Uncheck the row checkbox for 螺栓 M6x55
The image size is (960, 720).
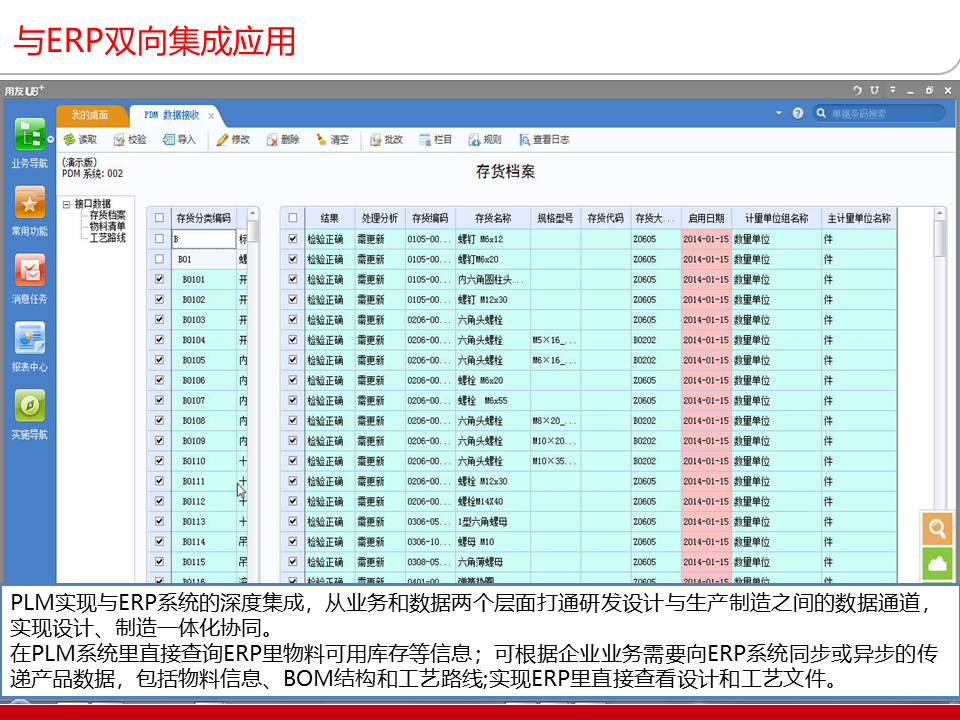pyautogui.click(x=293, y=400)
